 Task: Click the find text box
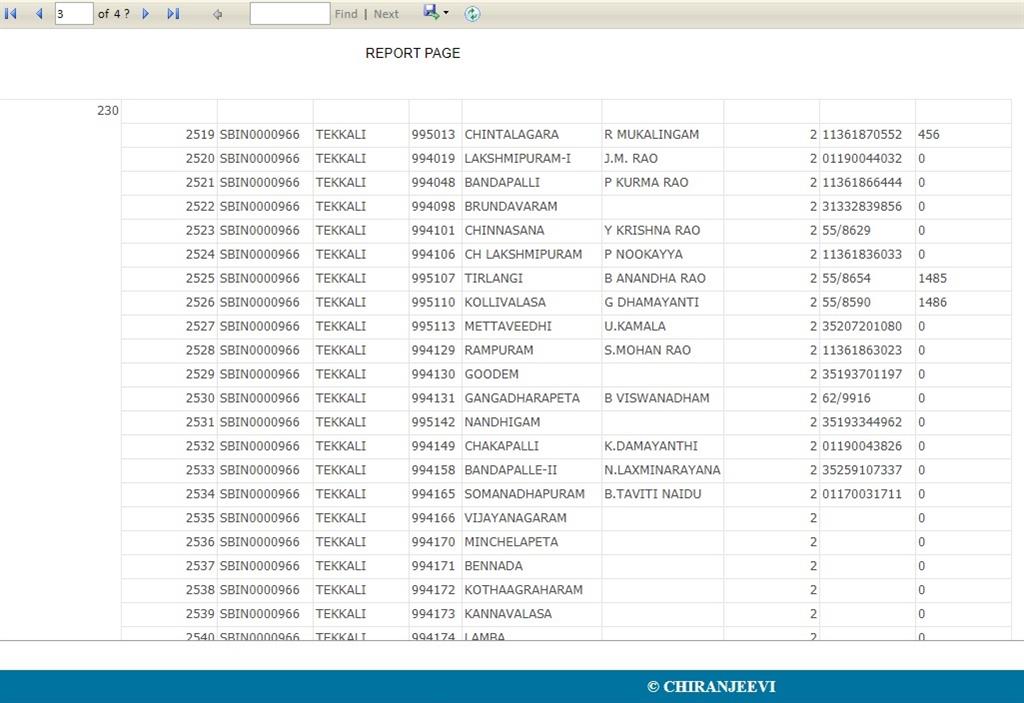click(x=289, y=13)
